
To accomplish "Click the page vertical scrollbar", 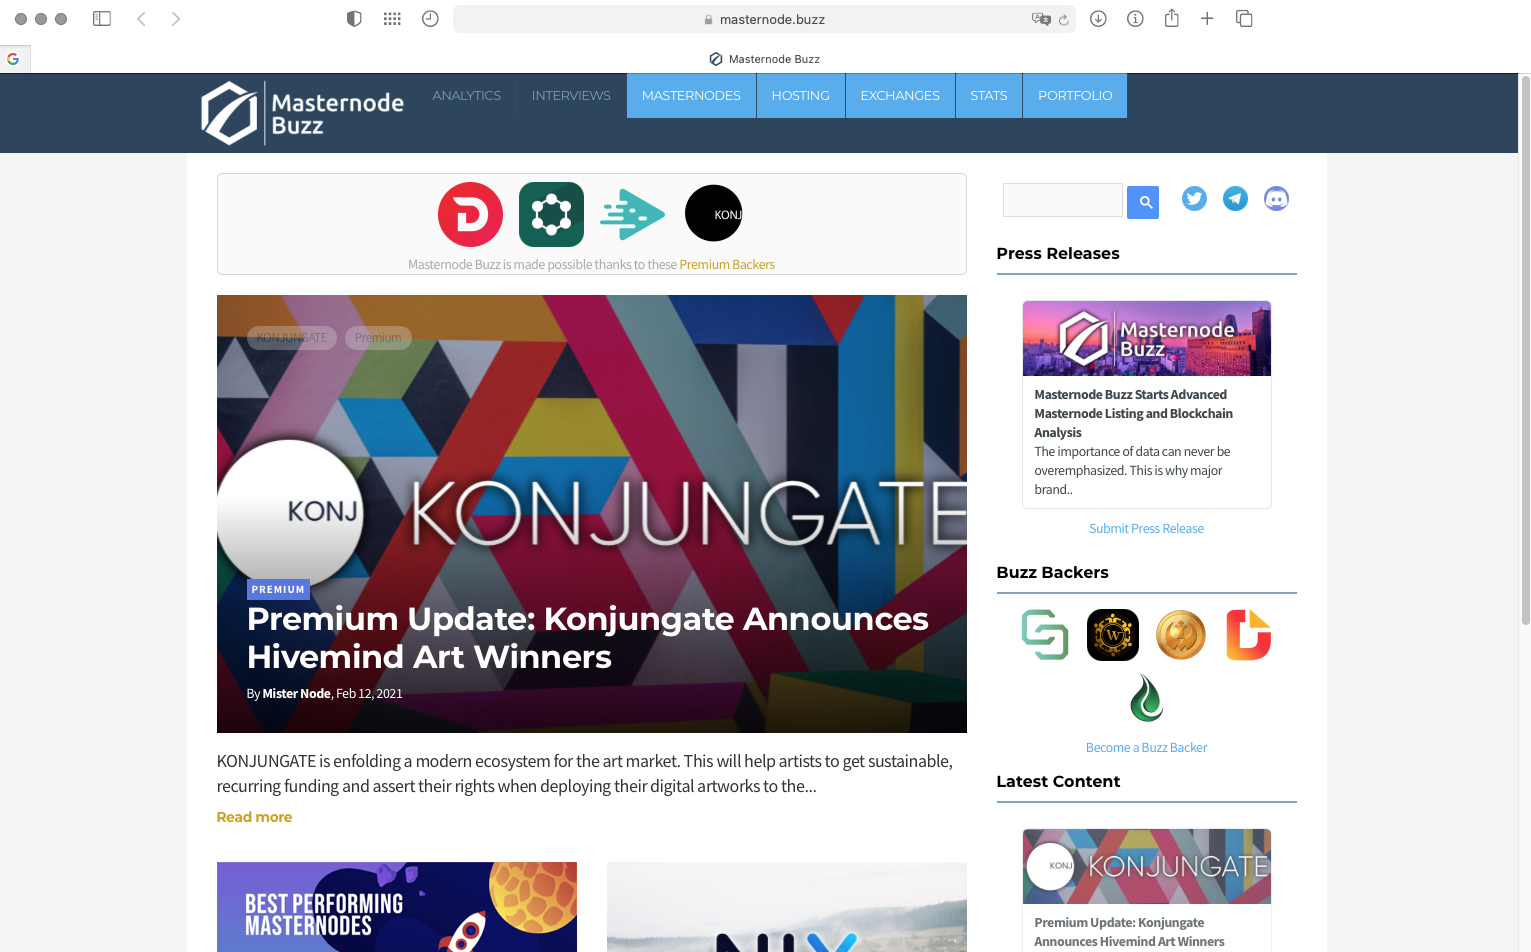I will [1525, 350].
